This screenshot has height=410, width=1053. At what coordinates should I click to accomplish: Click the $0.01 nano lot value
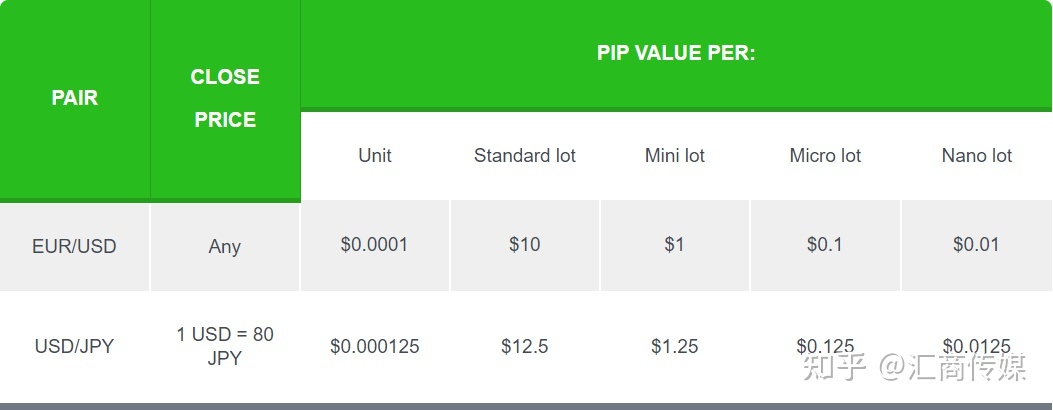(x=976, y=244)
